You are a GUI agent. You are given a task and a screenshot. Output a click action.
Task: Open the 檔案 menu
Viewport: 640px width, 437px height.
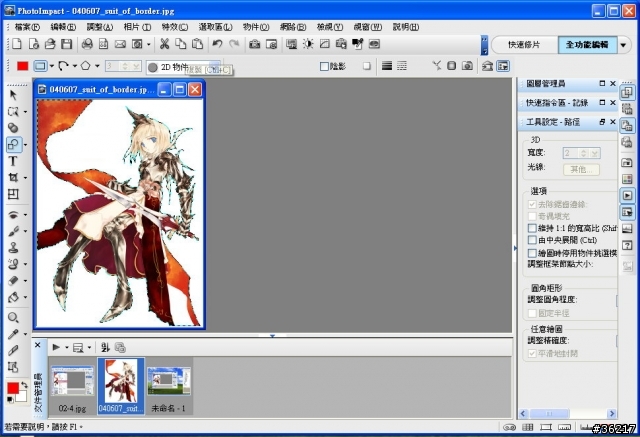tap(27, 27)
